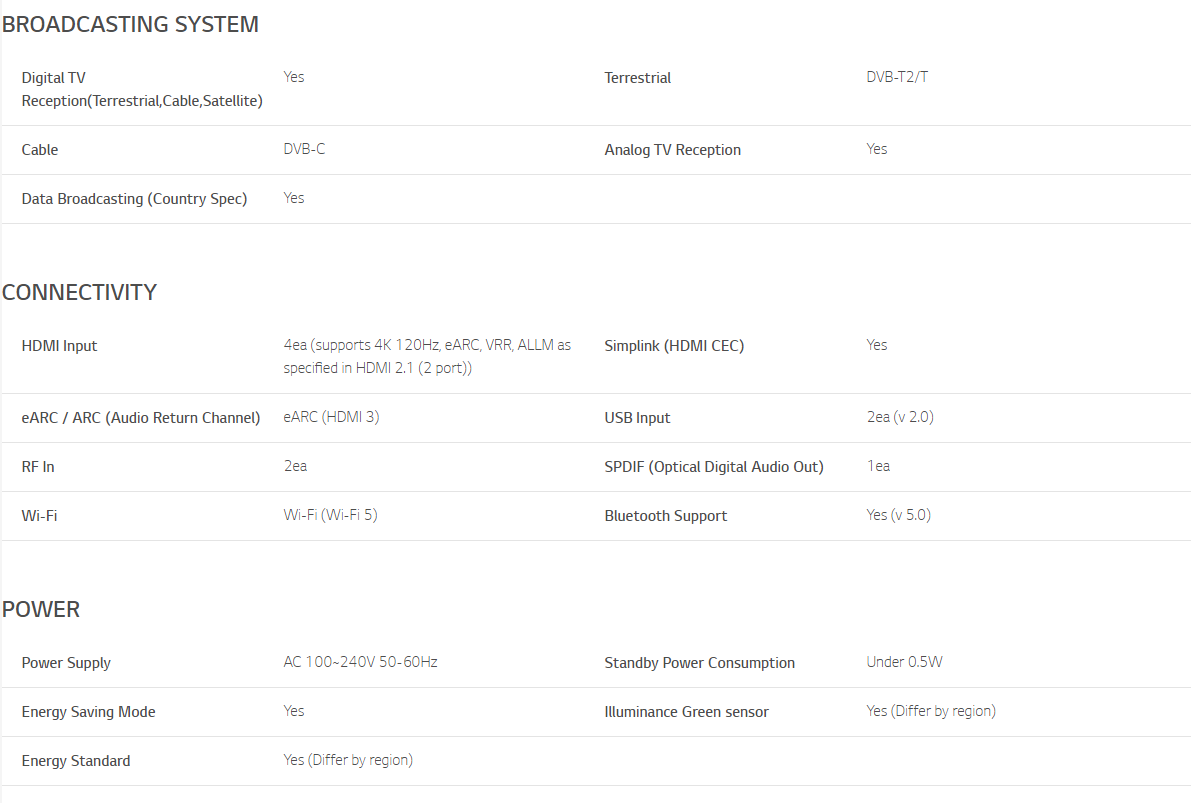Select the Illuminance Green sensor value 'Yes (Differ by region)'
This screenshot has width=1191, height=803.
point(931,711)
